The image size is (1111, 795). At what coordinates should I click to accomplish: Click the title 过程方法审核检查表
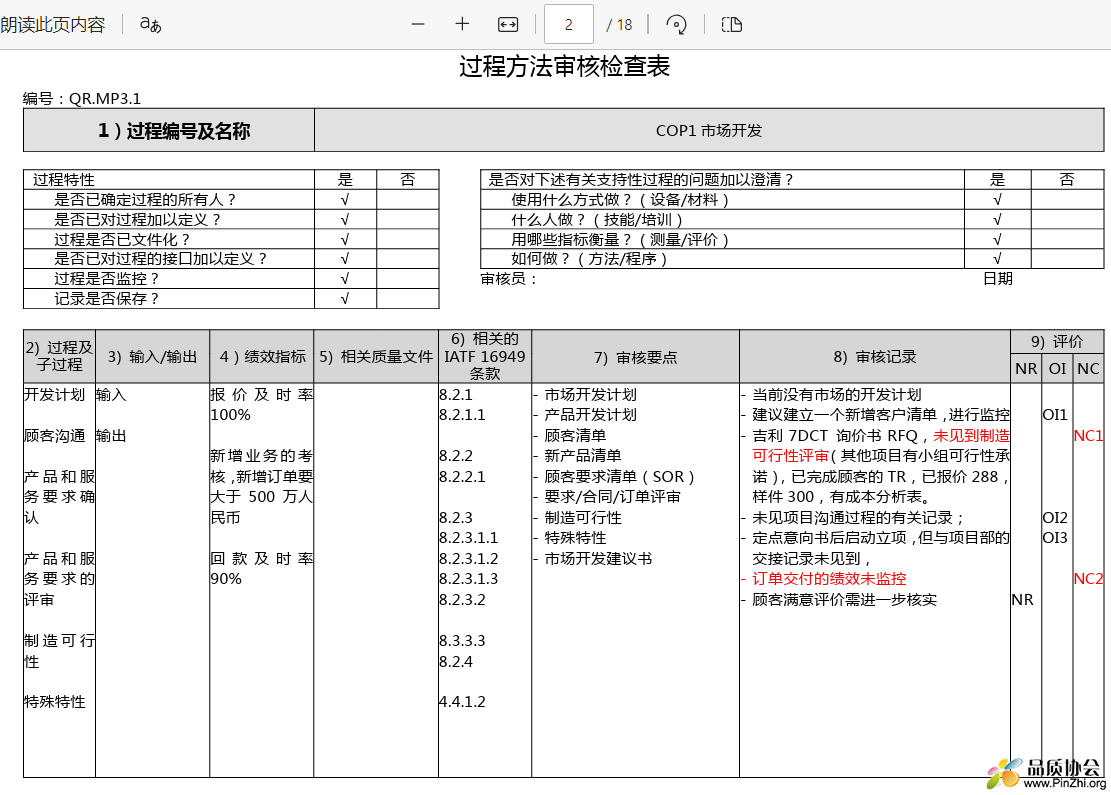[564, 67]
